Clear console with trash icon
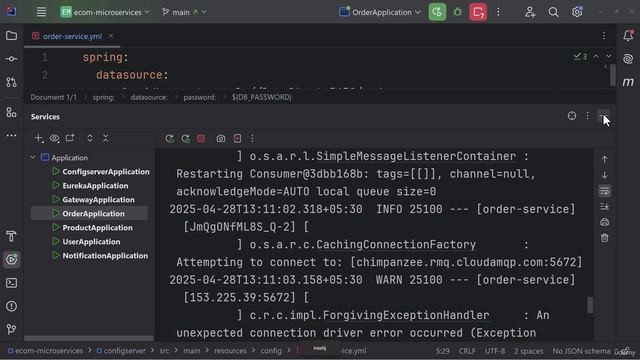Viewport: 640px width, 360px height. (x=604, y=238)
